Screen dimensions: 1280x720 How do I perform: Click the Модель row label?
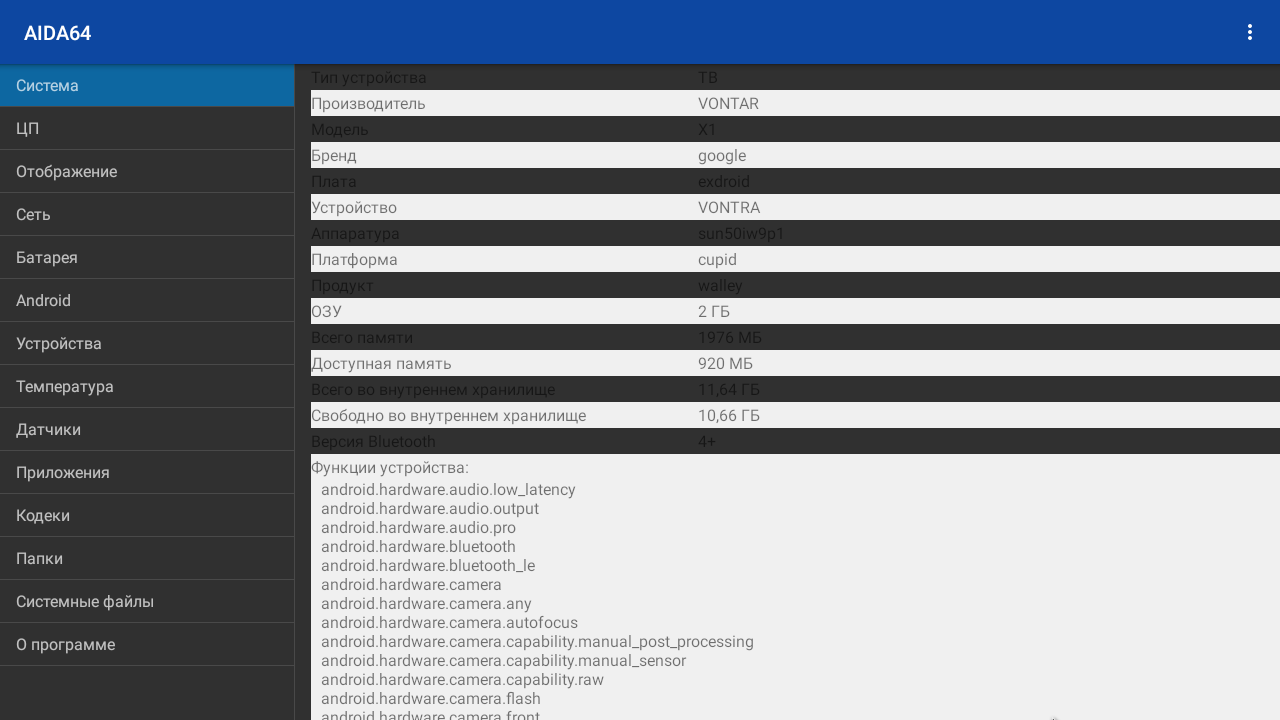coord(340,130)
